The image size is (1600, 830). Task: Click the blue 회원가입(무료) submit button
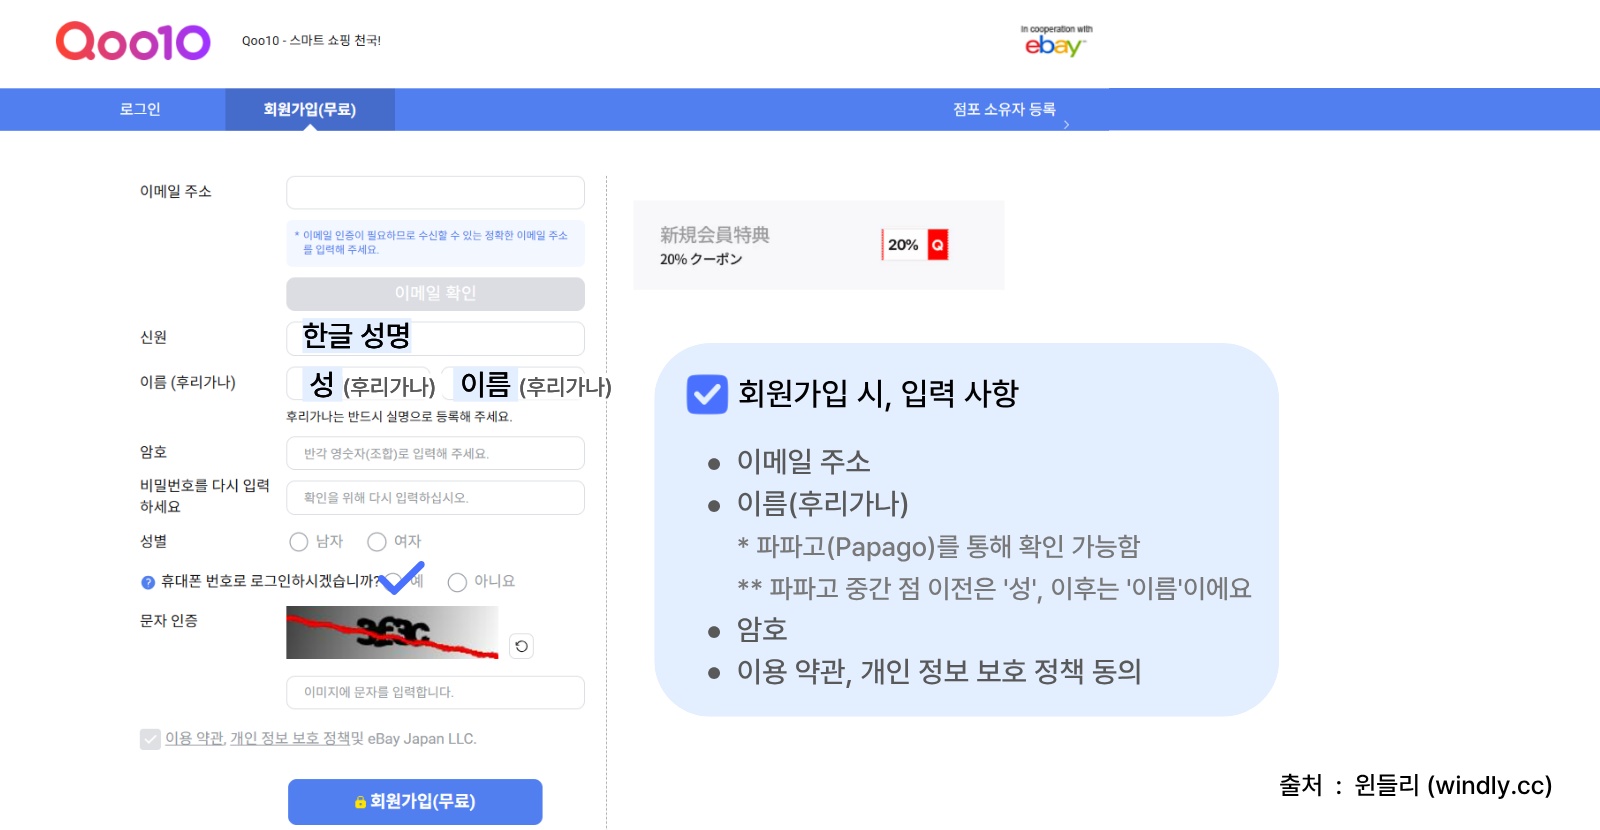(415, 802)
